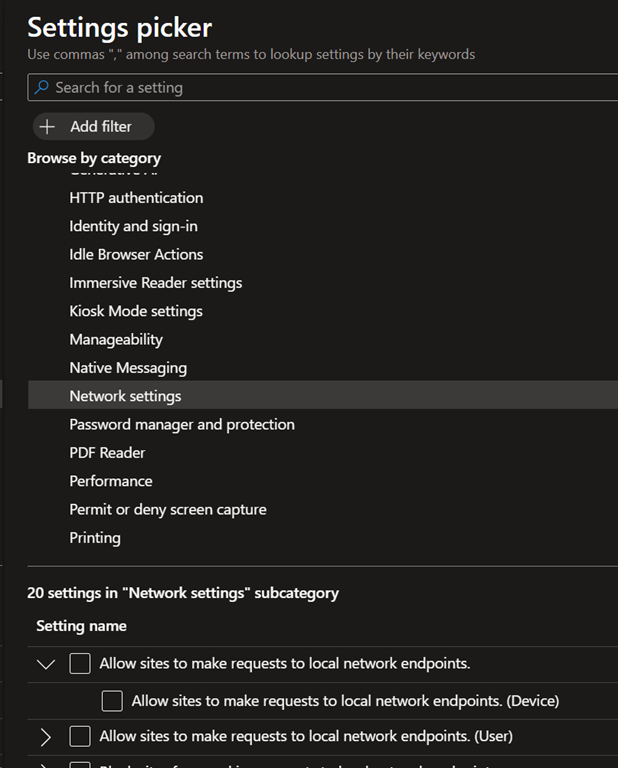
Task: Click the Add filter button
Action: [93, 127]
